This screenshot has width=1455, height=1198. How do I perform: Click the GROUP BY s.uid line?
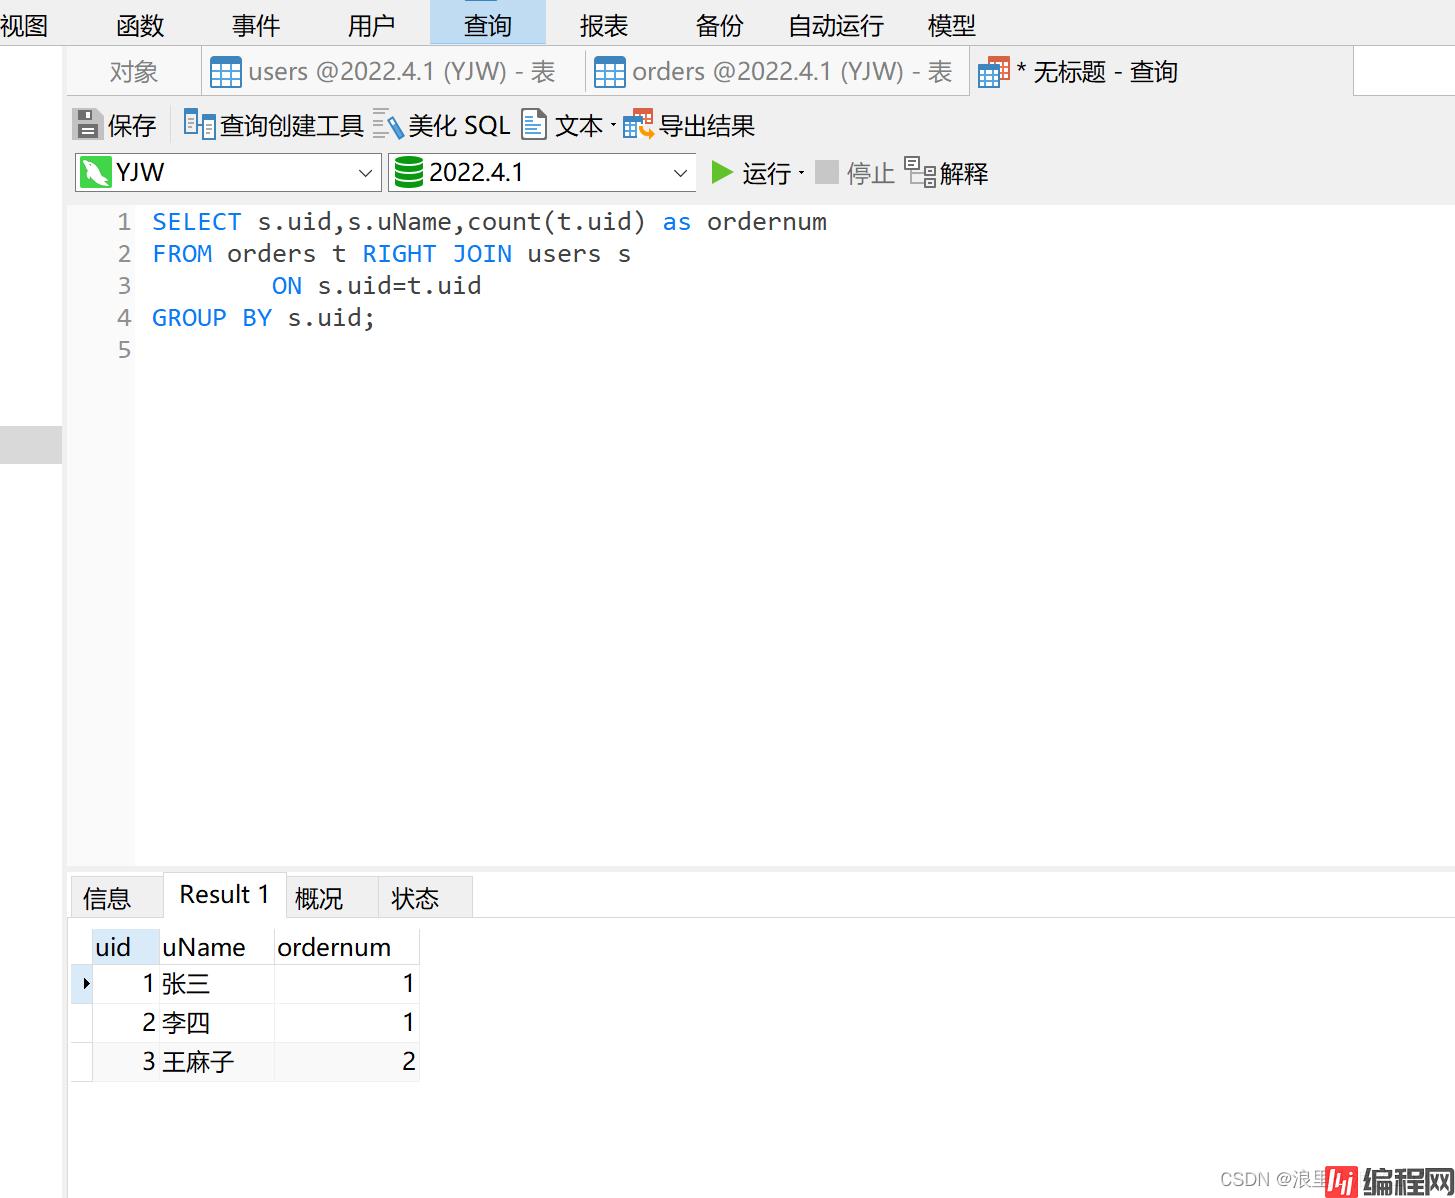coord(264,318)
